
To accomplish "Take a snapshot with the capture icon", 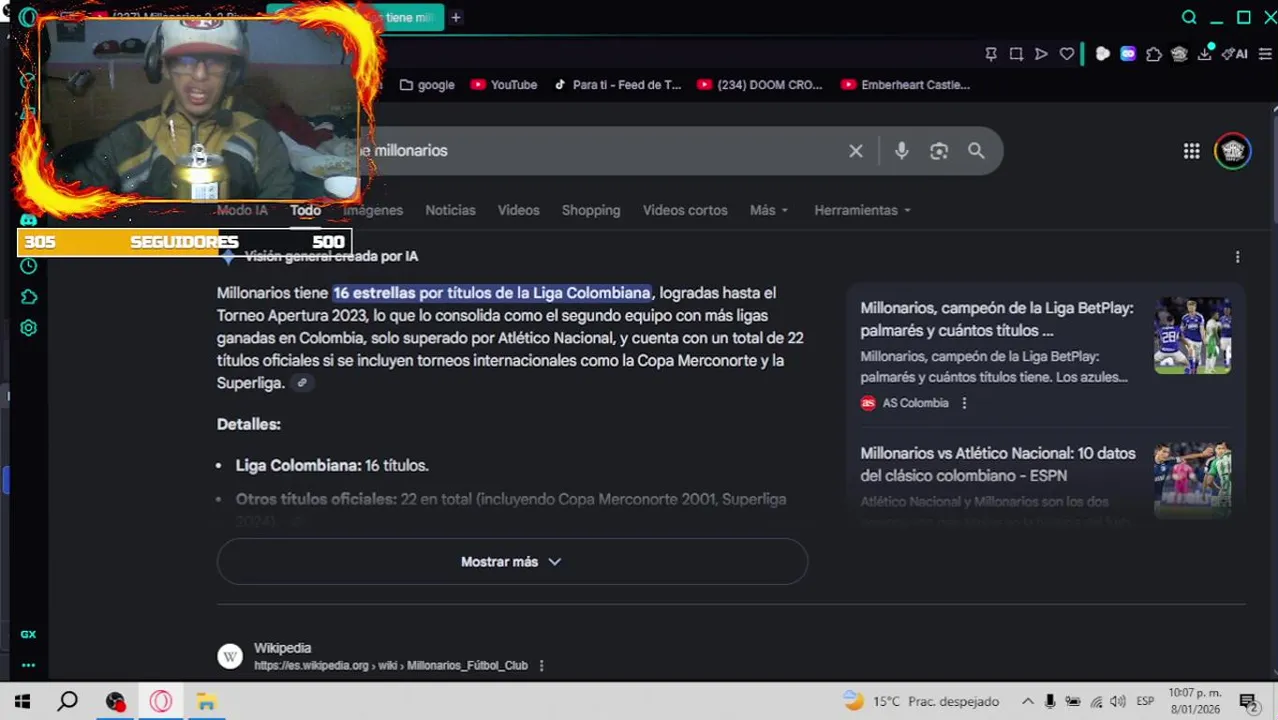I will (1016, 54).
